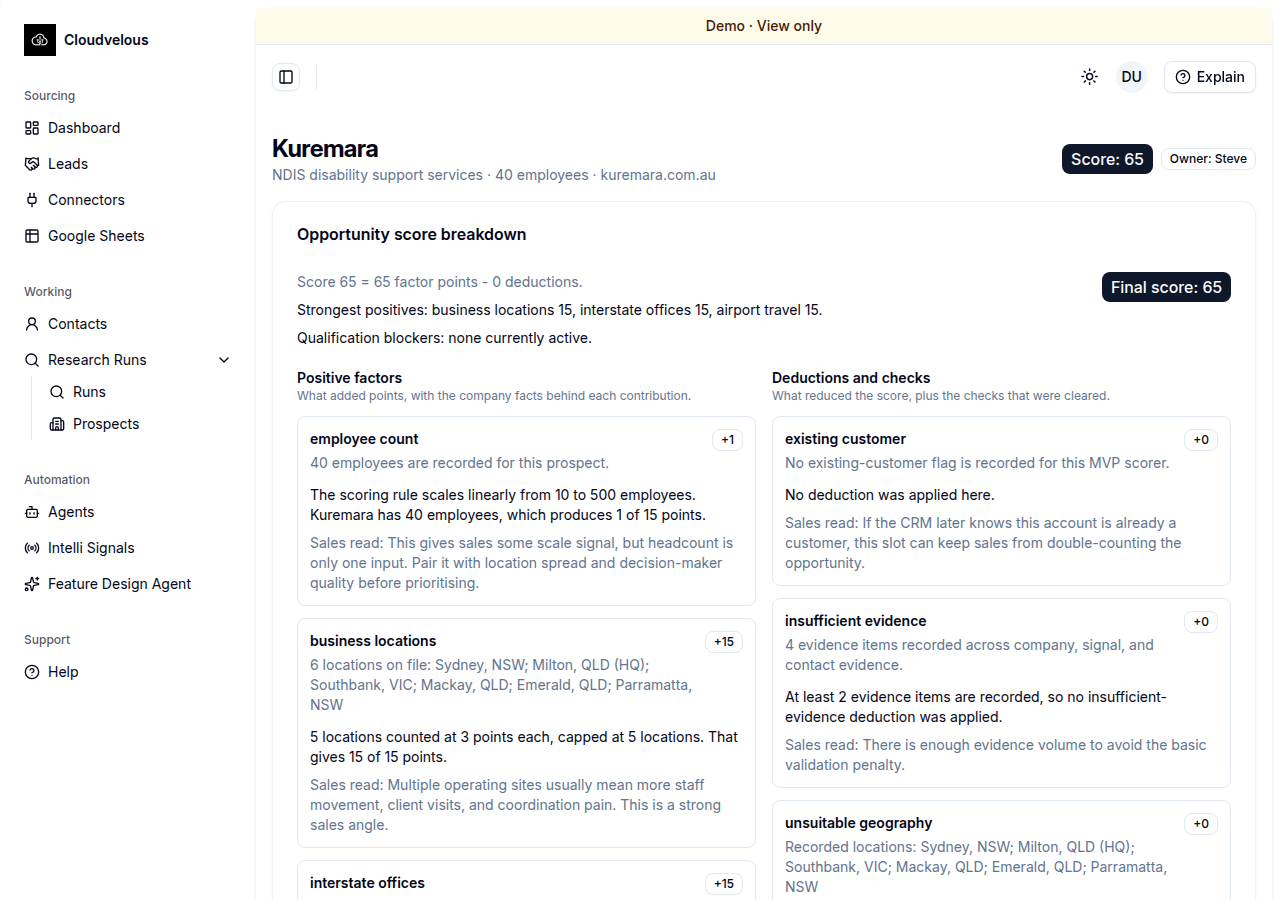Click the Score 65 = 65 factor points line
The image size is (1280, 900).
pos(439,282)
